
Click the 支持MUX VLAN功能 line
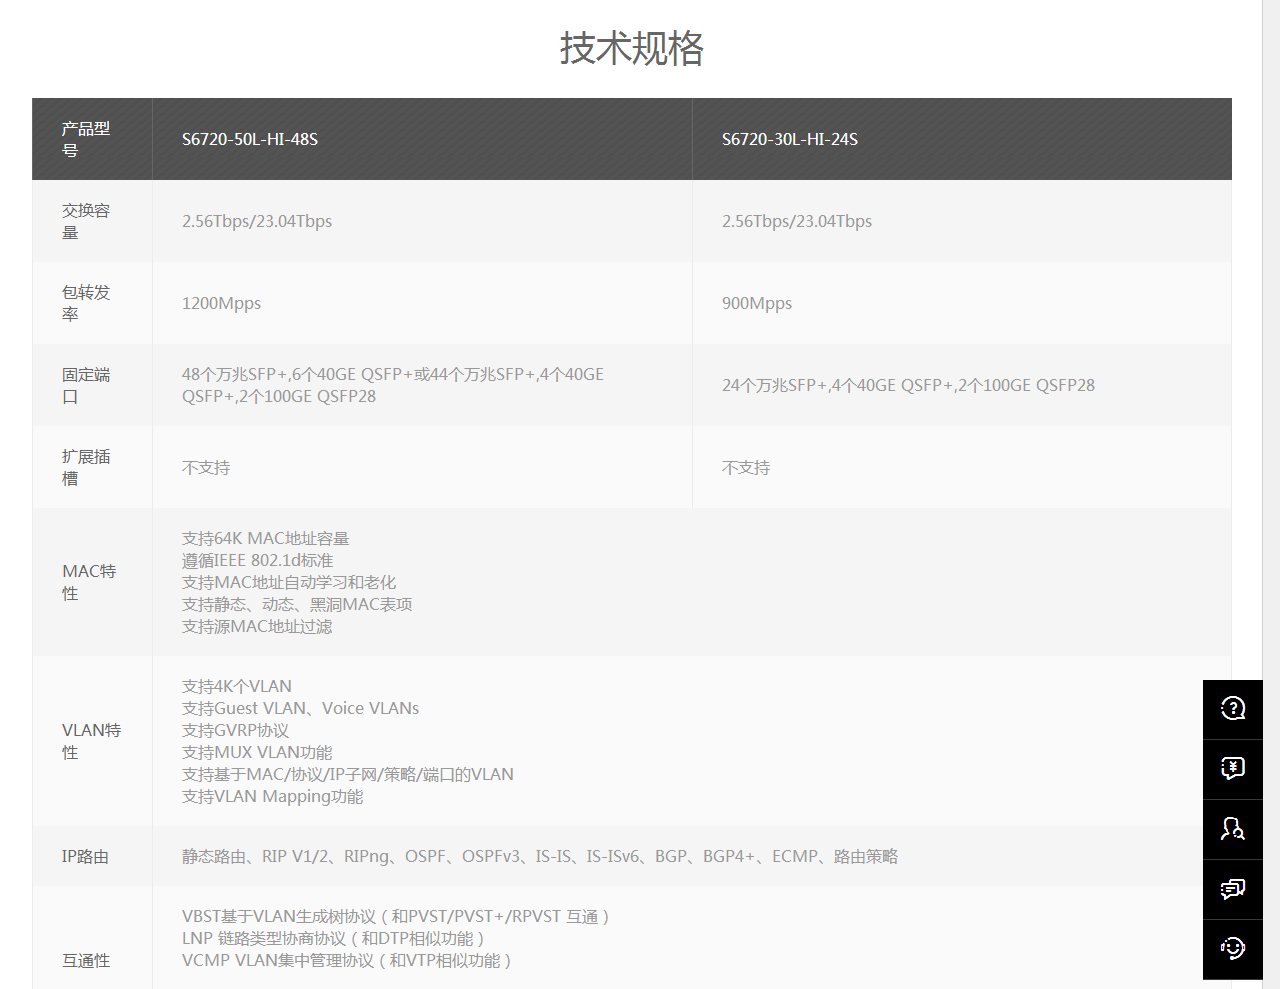tap(257, 752)
